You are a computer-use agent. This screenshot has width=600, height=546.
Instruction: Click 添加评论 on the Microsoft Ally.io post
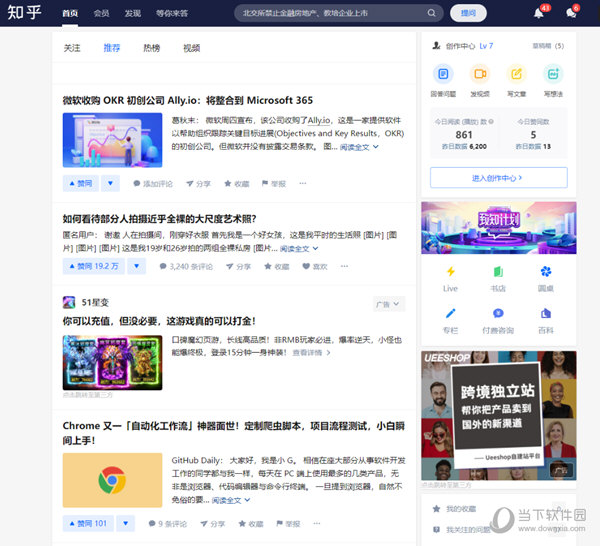[x=153, y=184]
